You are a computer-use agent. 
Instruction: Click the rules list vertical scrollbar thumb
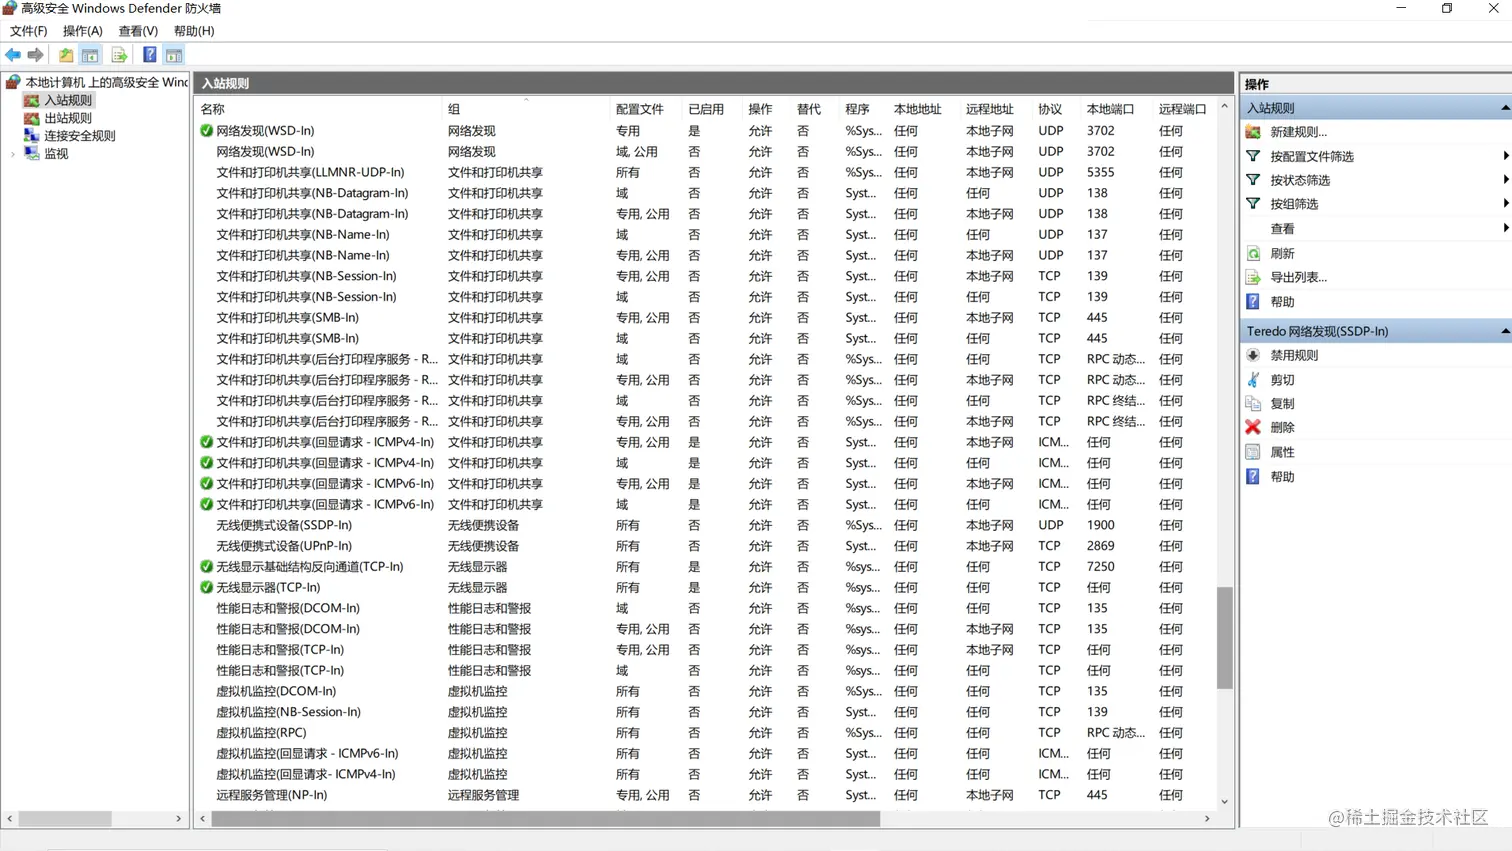pos(1224,638)
